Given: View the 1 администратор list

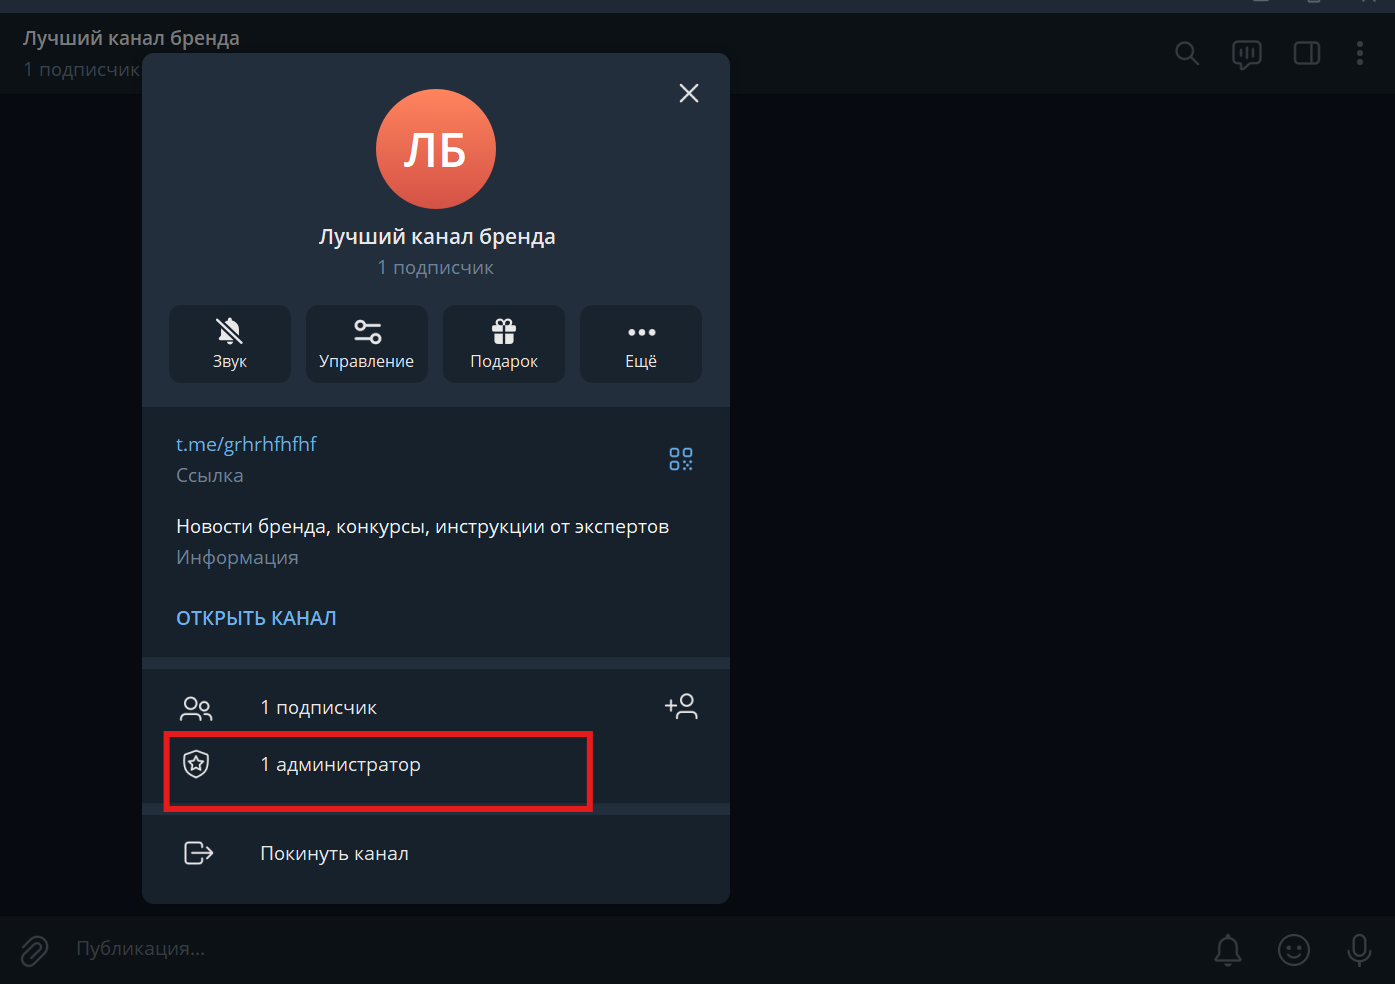Looking at the screenshot, I should click(340, 763).
